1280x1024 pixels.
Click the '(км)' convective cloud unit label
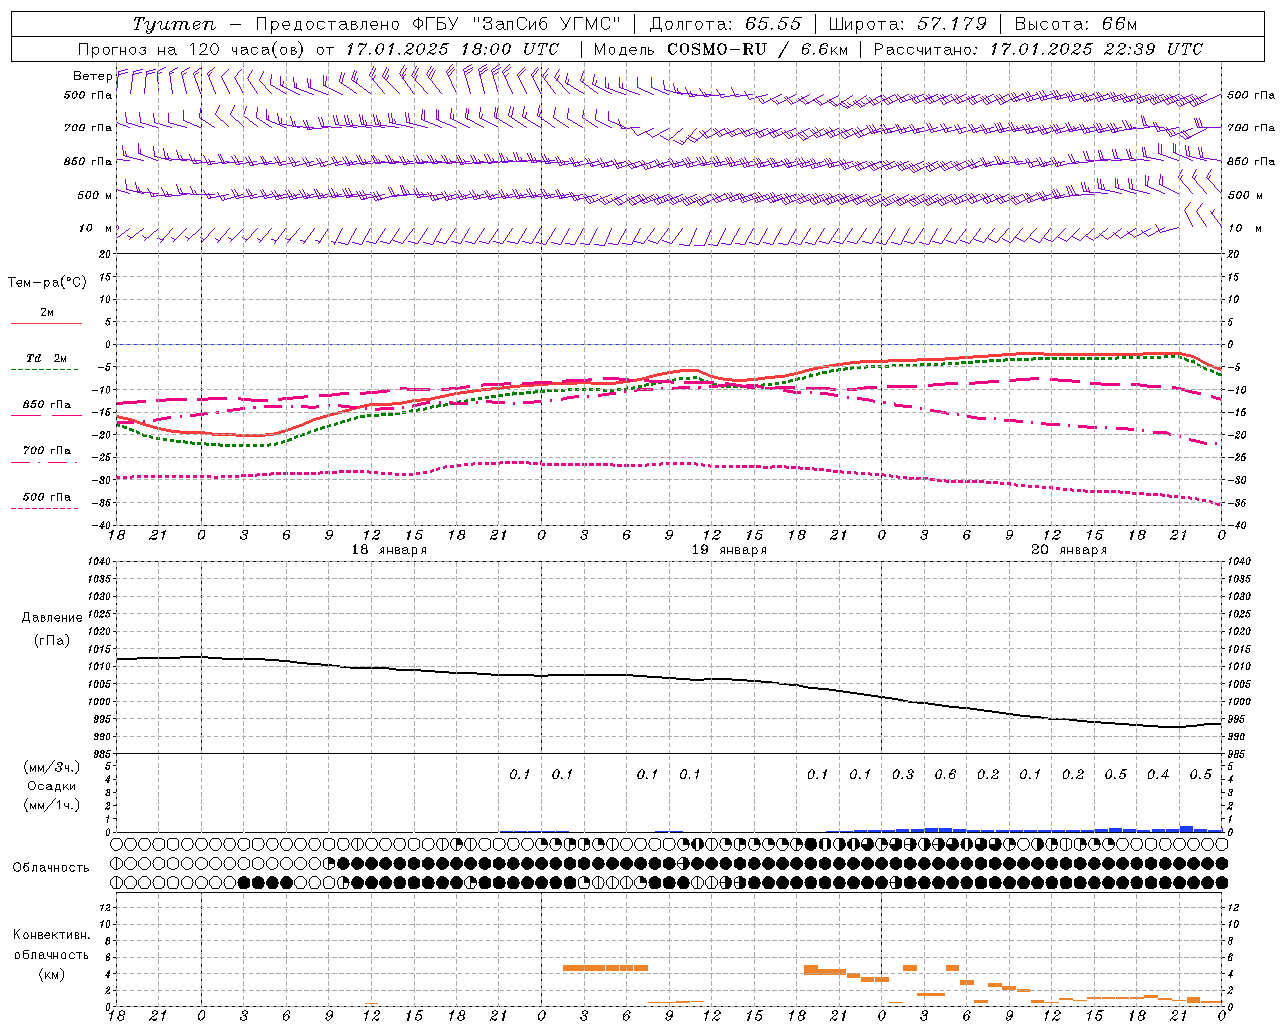[51, 974]
